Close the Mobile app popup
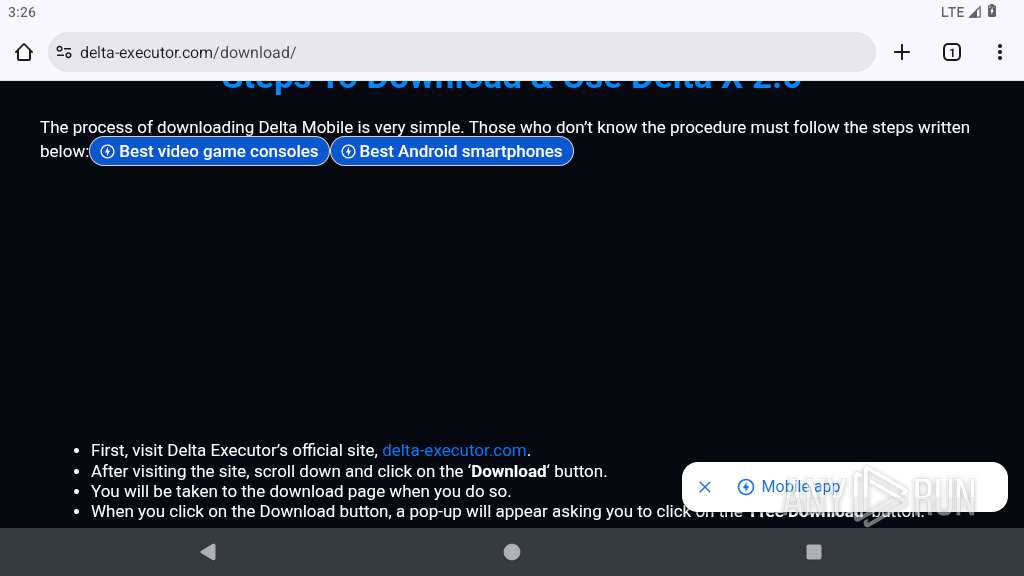The height and width of the screenshot is (576, 1024). pos(705,487)
